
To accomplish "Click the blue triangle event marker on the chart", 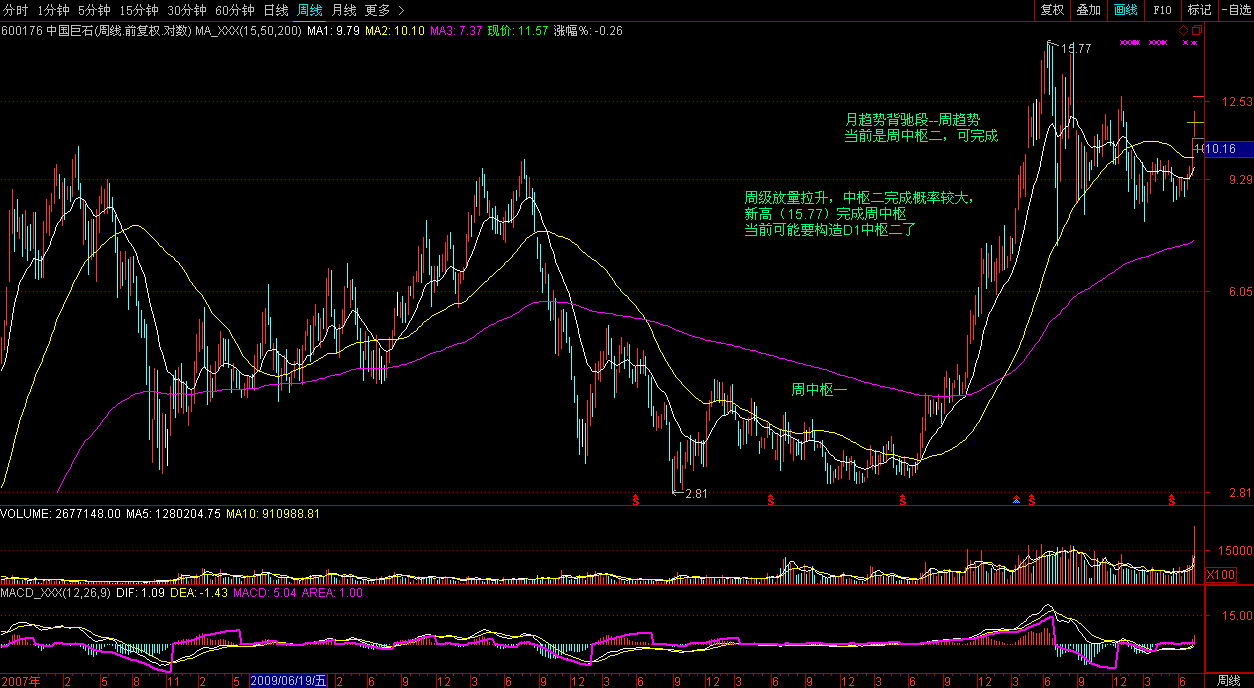I will click(1017, 497).
